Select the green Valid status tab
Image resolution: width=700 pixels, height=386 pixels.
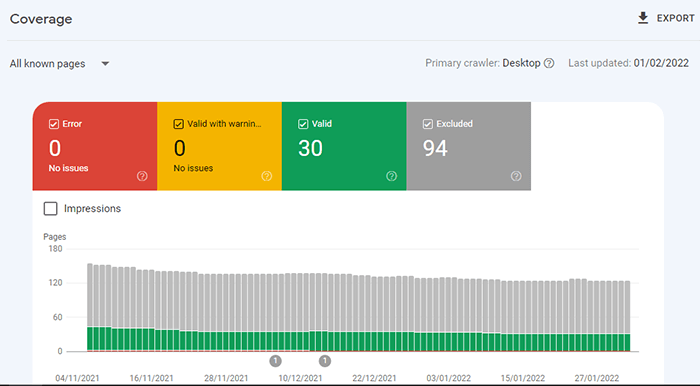[344, 146]
